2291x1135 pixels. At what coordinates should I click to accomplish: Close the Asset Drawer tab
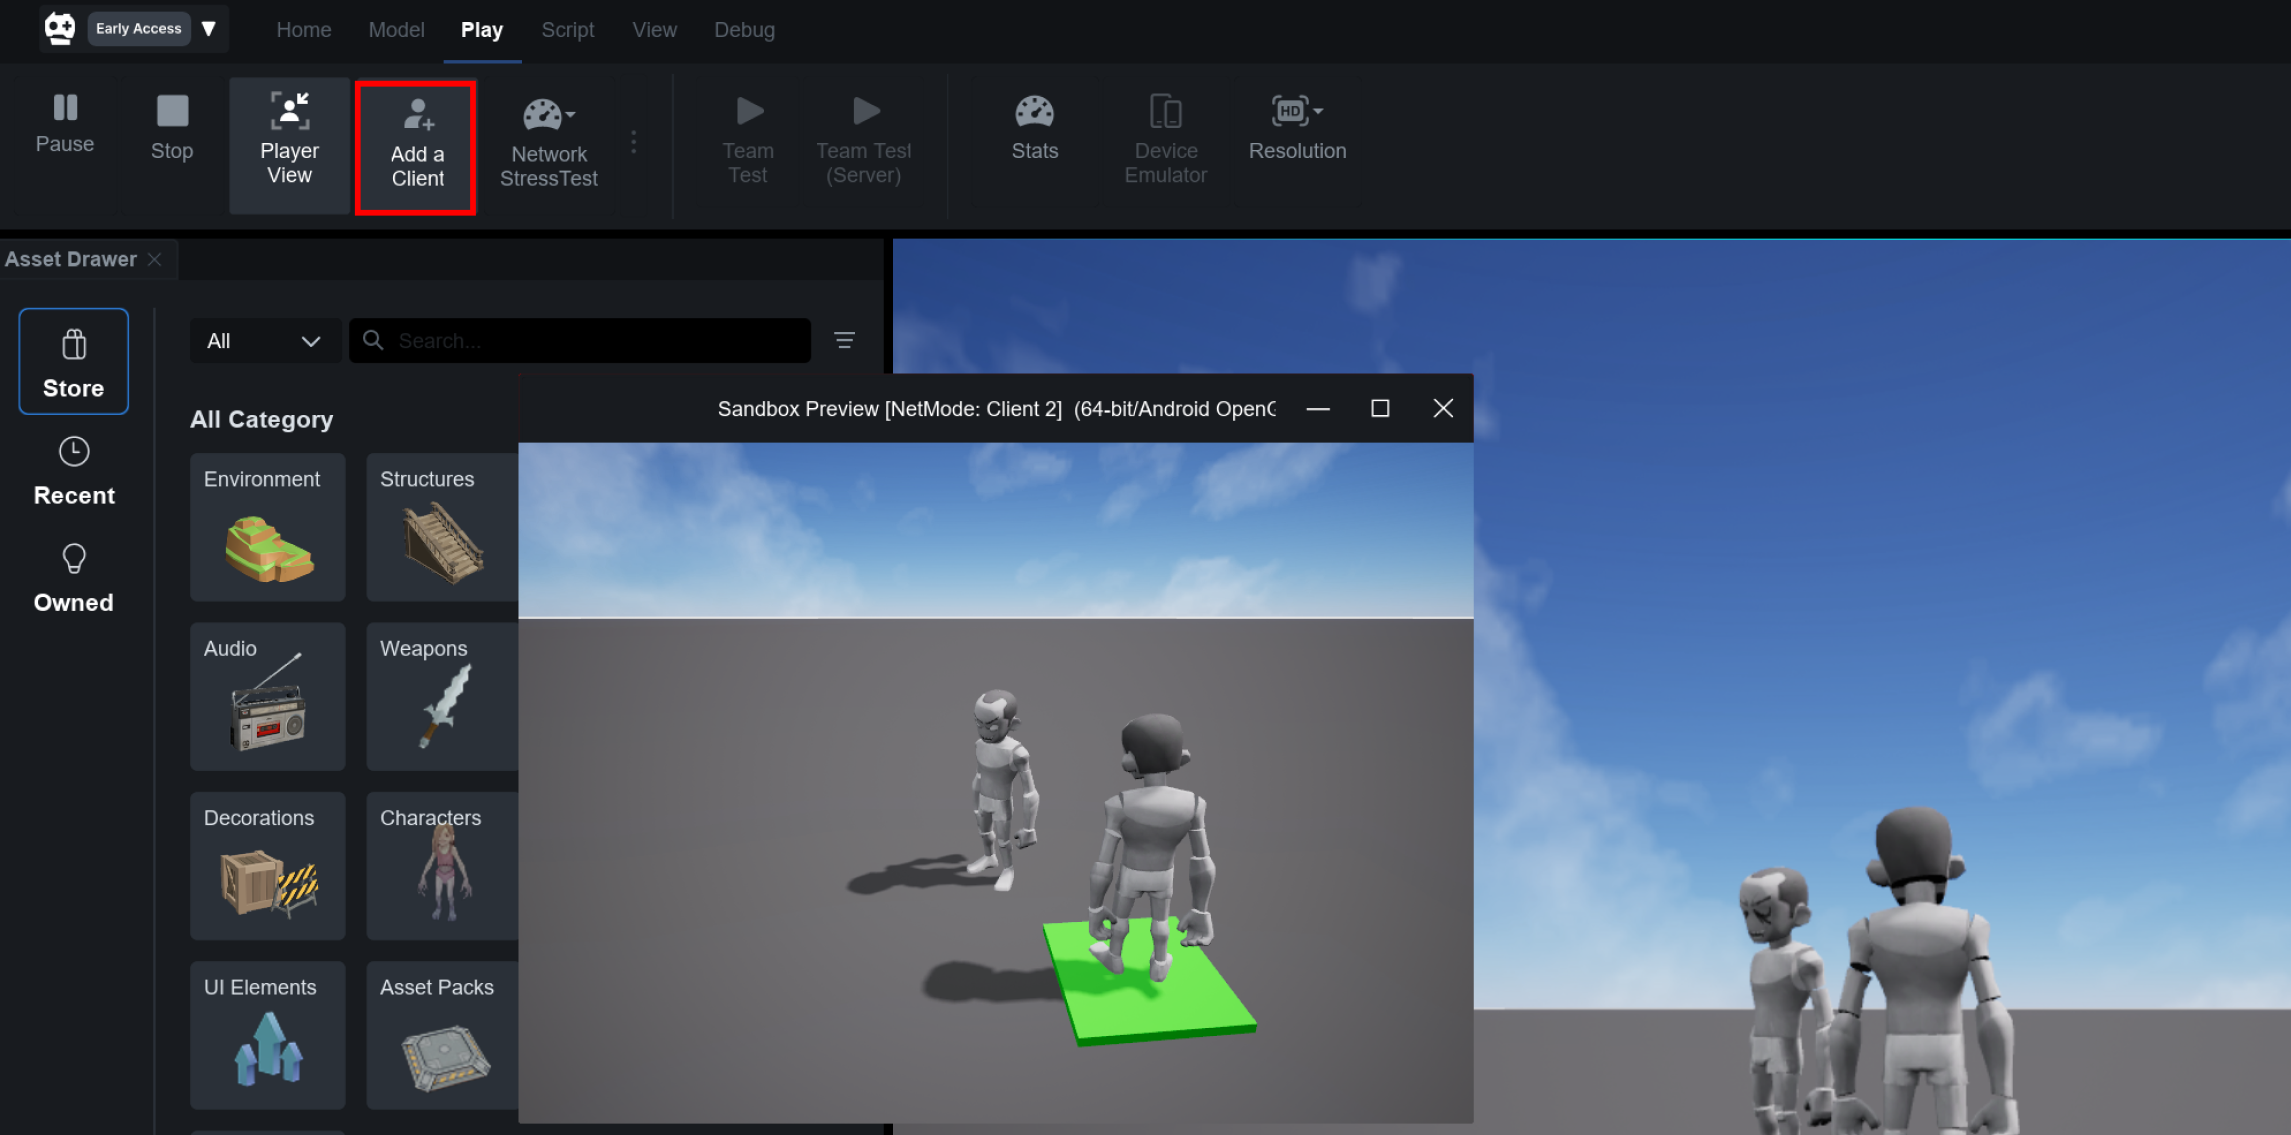tap(155, 259)
